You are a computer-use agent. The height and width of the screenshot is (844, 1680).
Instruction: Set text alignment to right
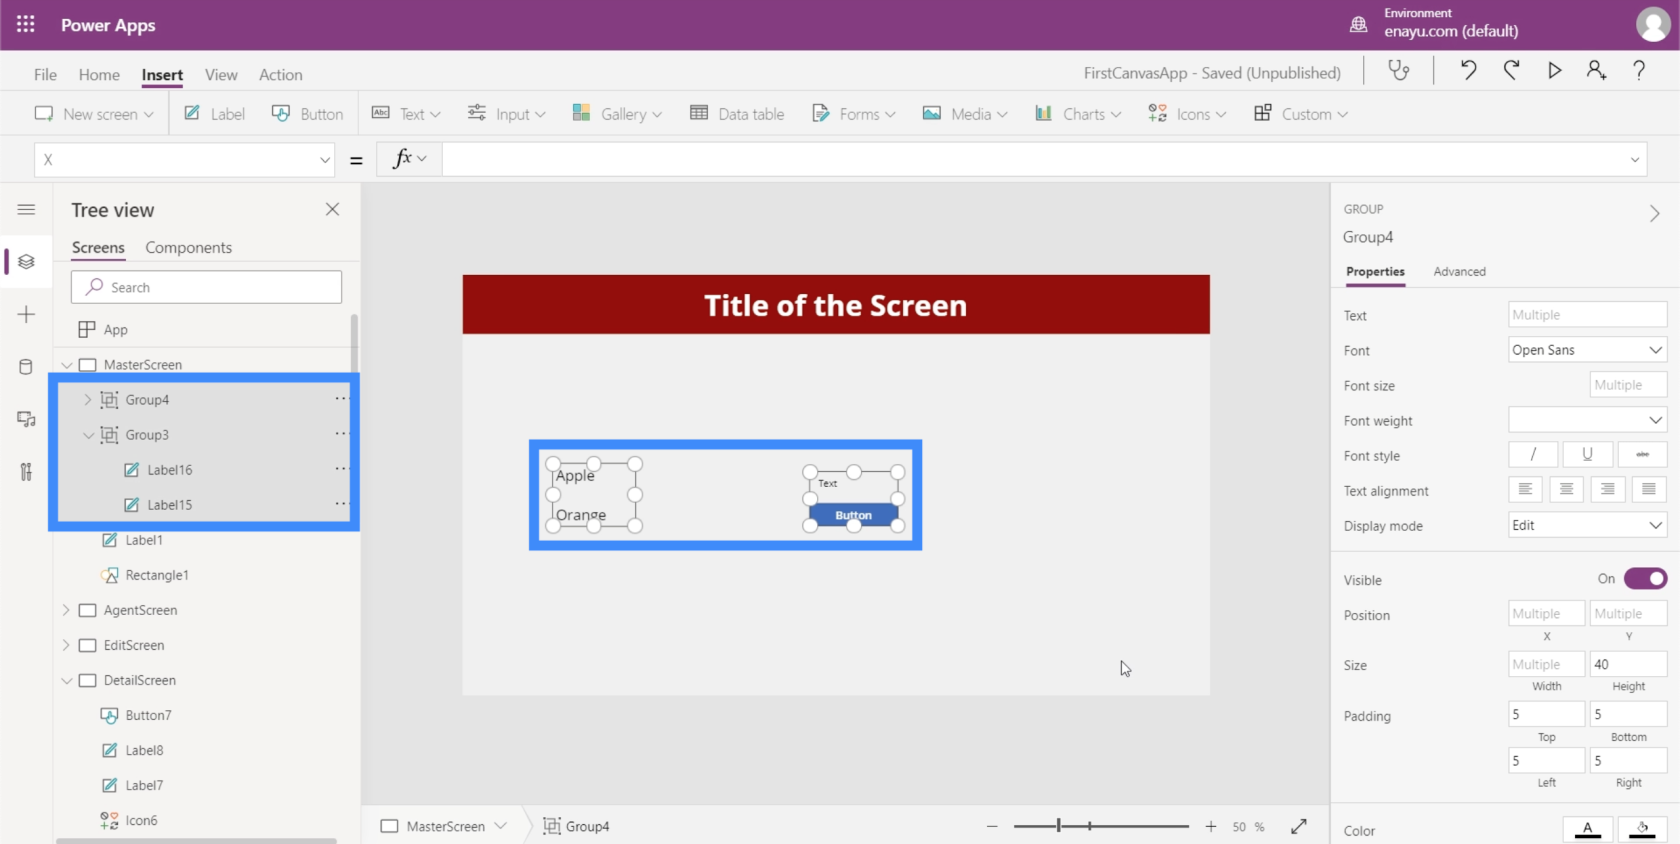click(x=1607, y=489)
